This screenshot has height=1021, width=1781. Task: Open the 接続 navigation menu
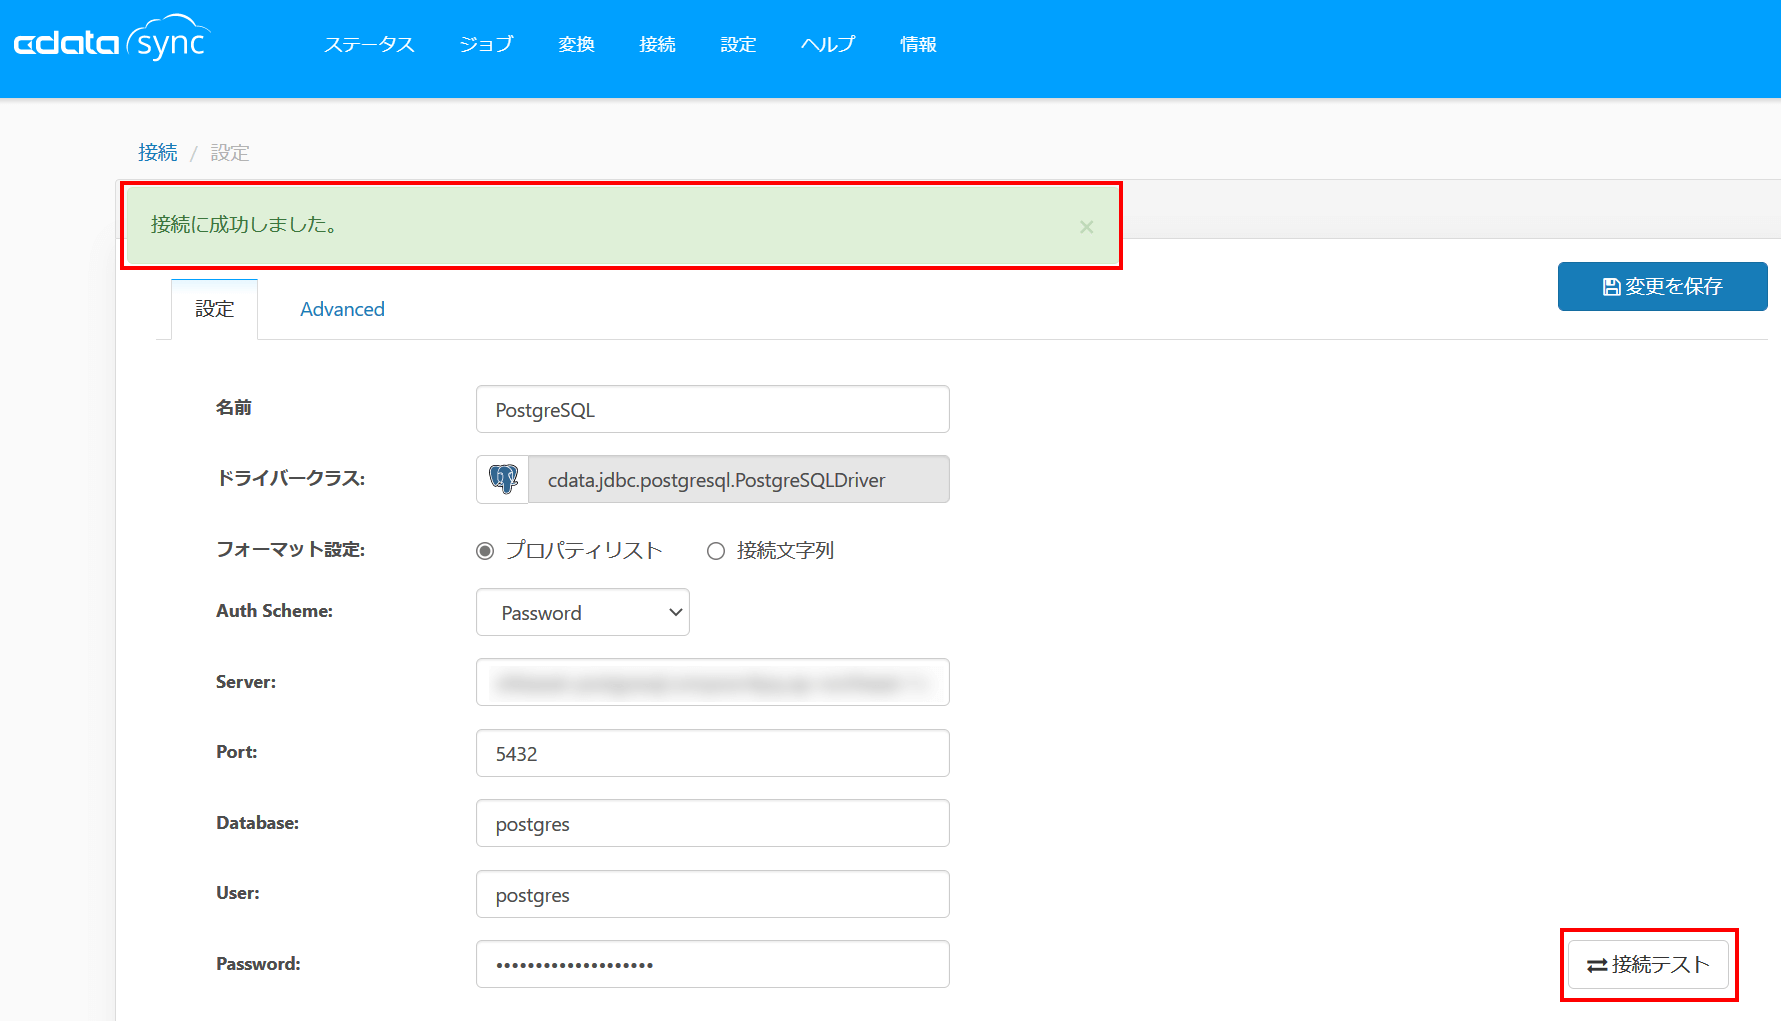pos(658,44)
